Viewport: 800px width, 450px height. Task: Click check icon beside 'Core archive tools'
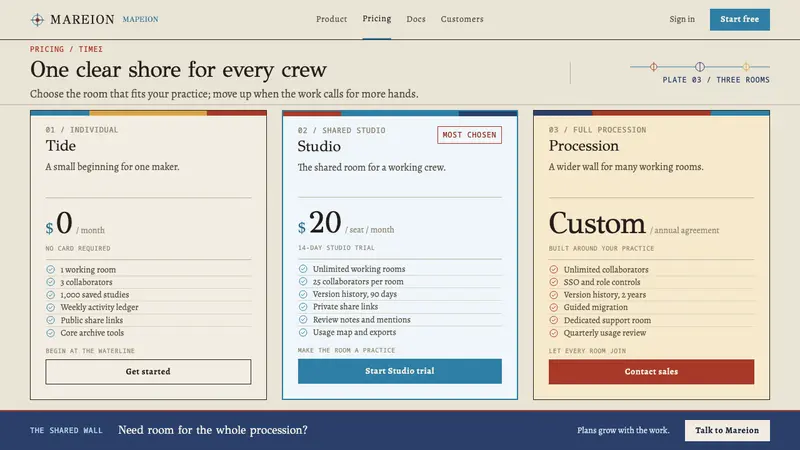pos(51,333)
